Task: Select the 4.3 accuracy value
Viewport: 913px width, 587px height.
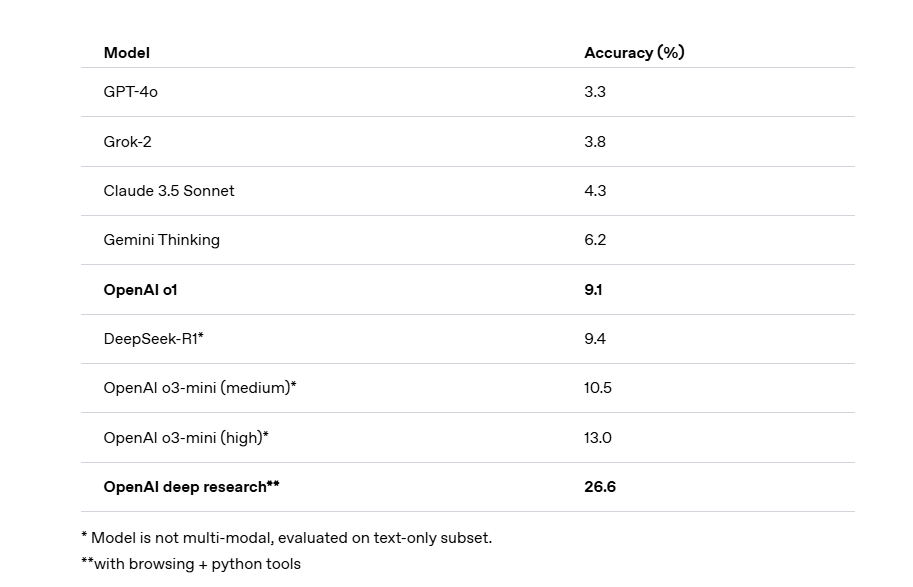Action: click(595, 190)
